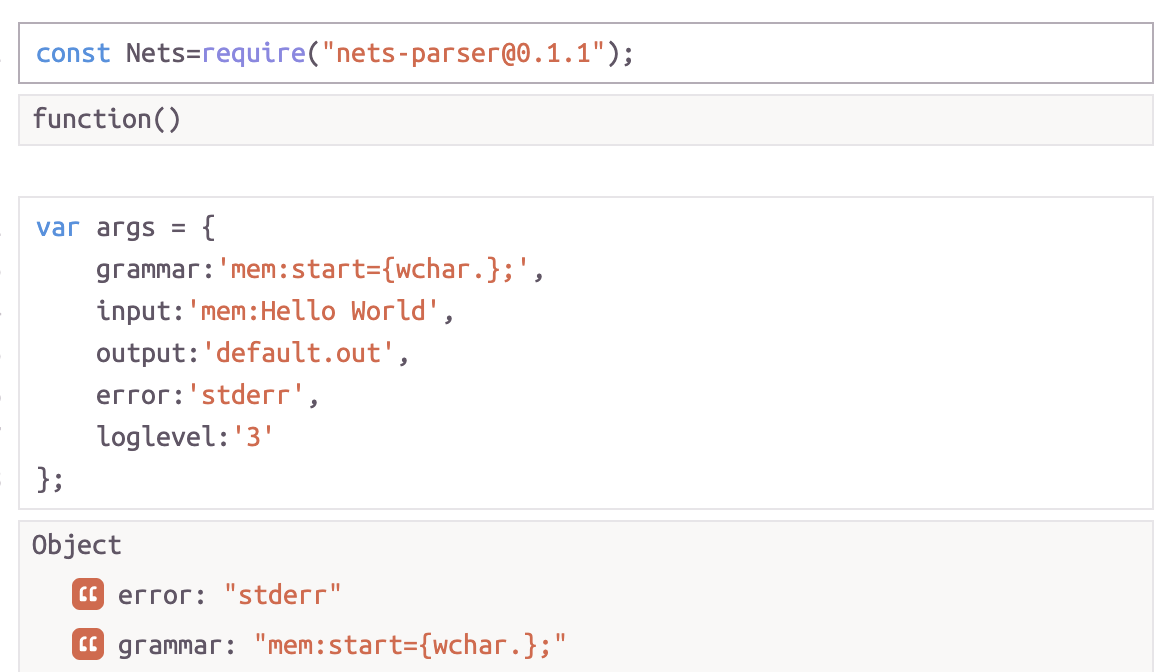The width and height of the screenshot is (1166, 672).
Task: Click the require function name
Action: [254, 54]
